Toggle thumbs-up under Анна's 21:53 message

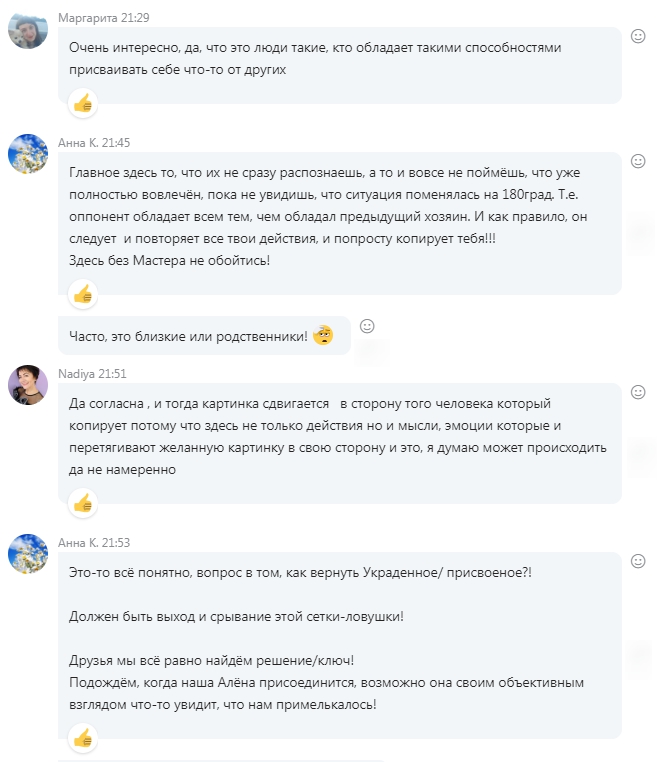click(83, 738)
